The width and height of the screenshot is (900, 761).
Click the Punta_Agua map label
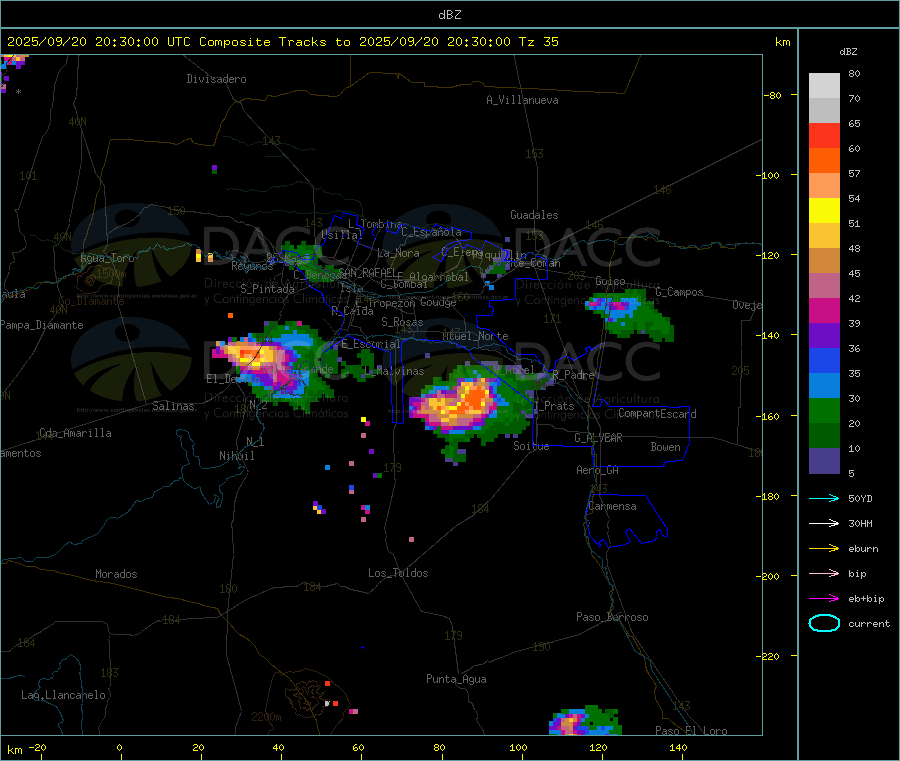point(456,679)
